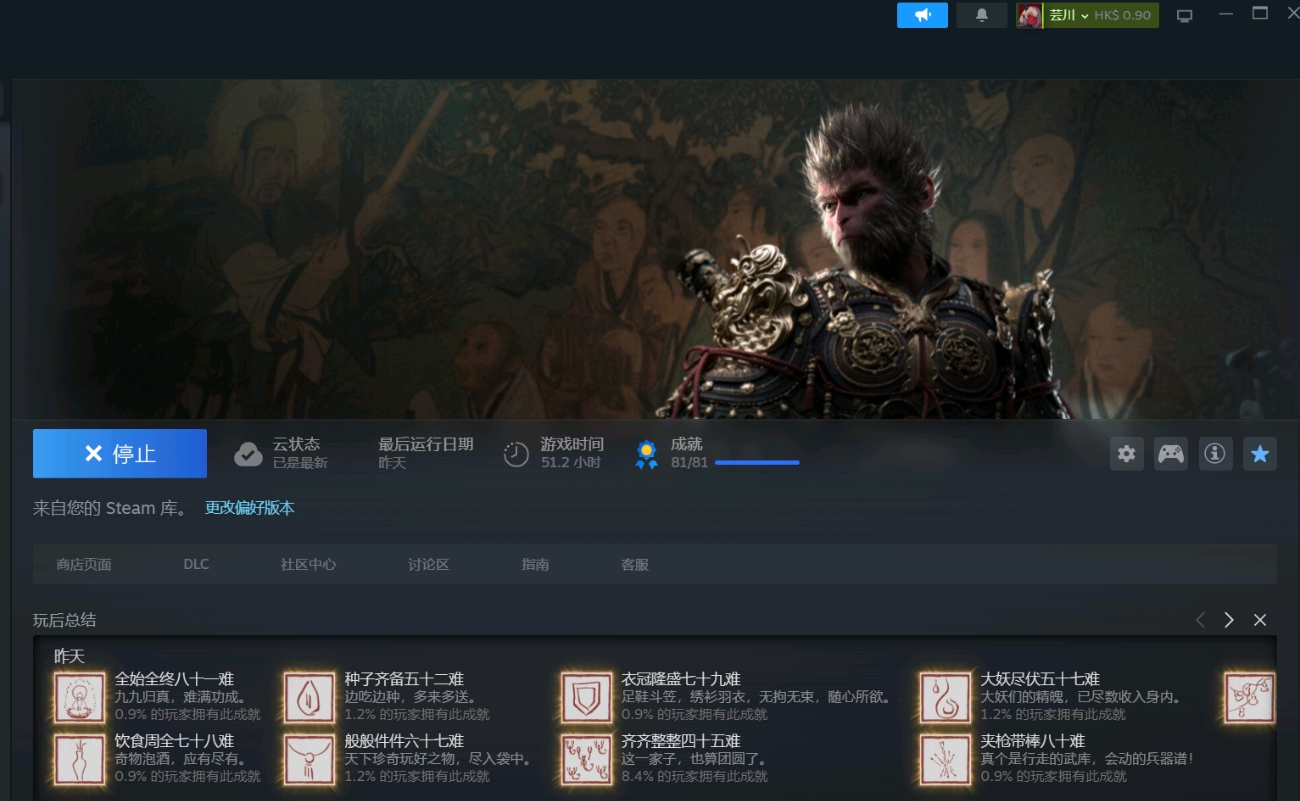Click the 全始全终八十一难 title text

point(174,679)
